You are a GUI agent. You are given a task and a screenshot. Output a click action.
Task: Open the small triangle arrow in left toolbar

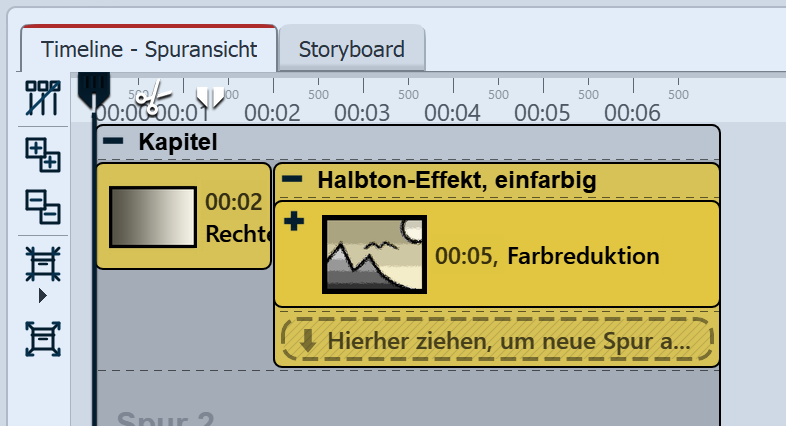click(42, 296)
